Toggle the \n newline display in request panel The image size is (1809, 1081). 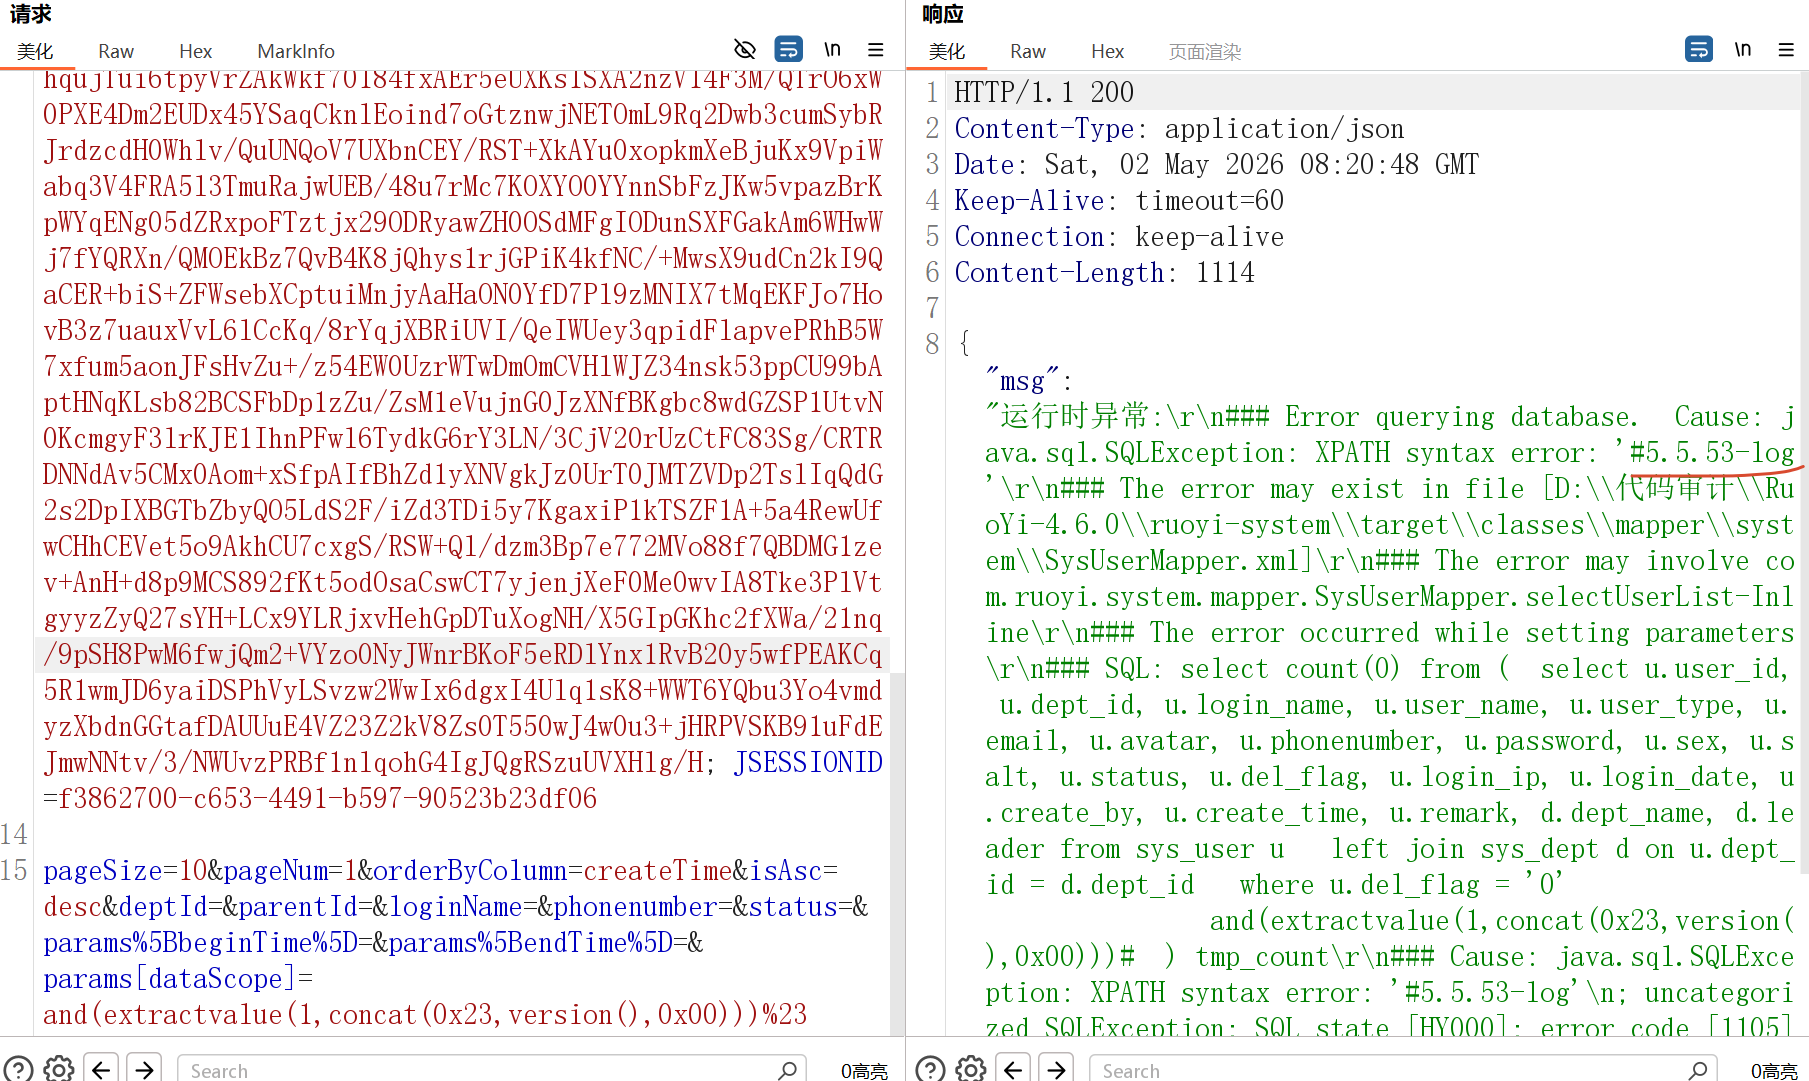(x=832, y=49)
